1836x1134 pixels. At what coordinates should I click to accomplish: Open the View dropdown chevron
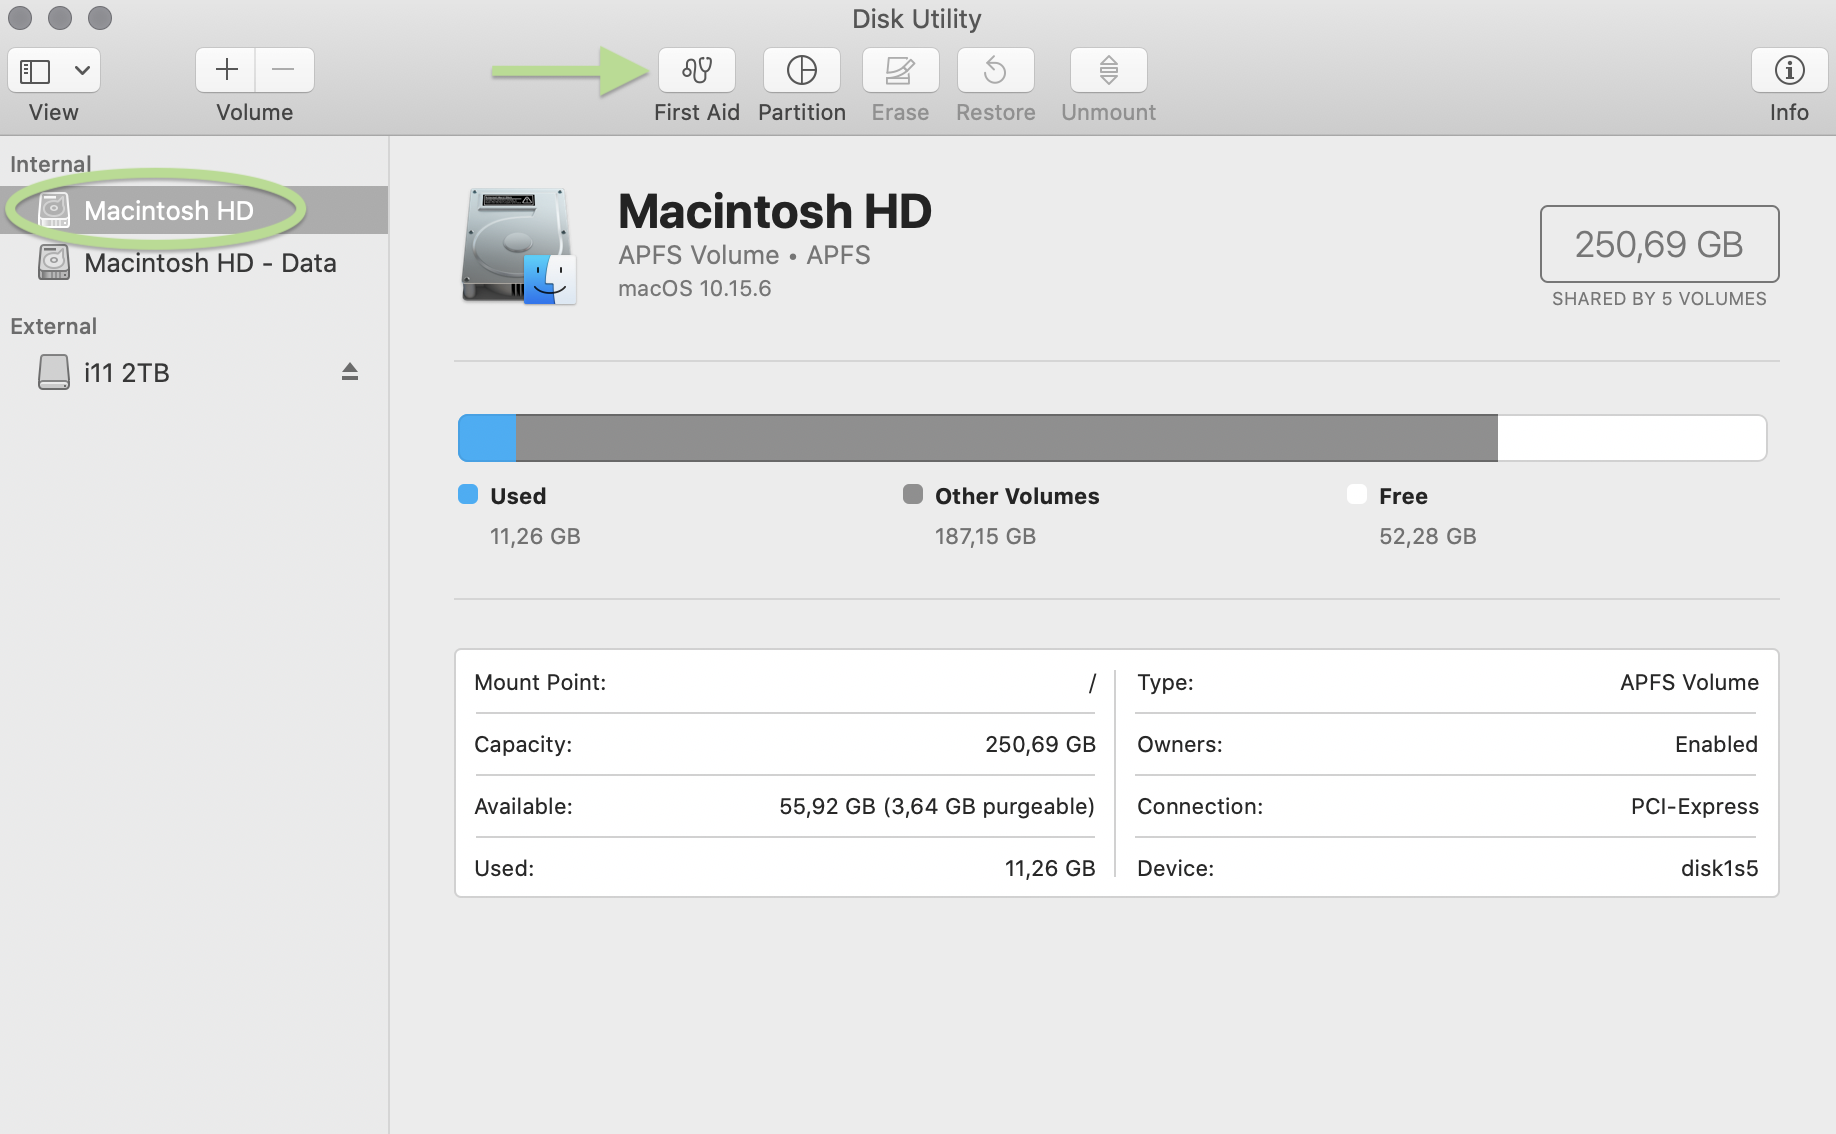click(x=83, y=71)
